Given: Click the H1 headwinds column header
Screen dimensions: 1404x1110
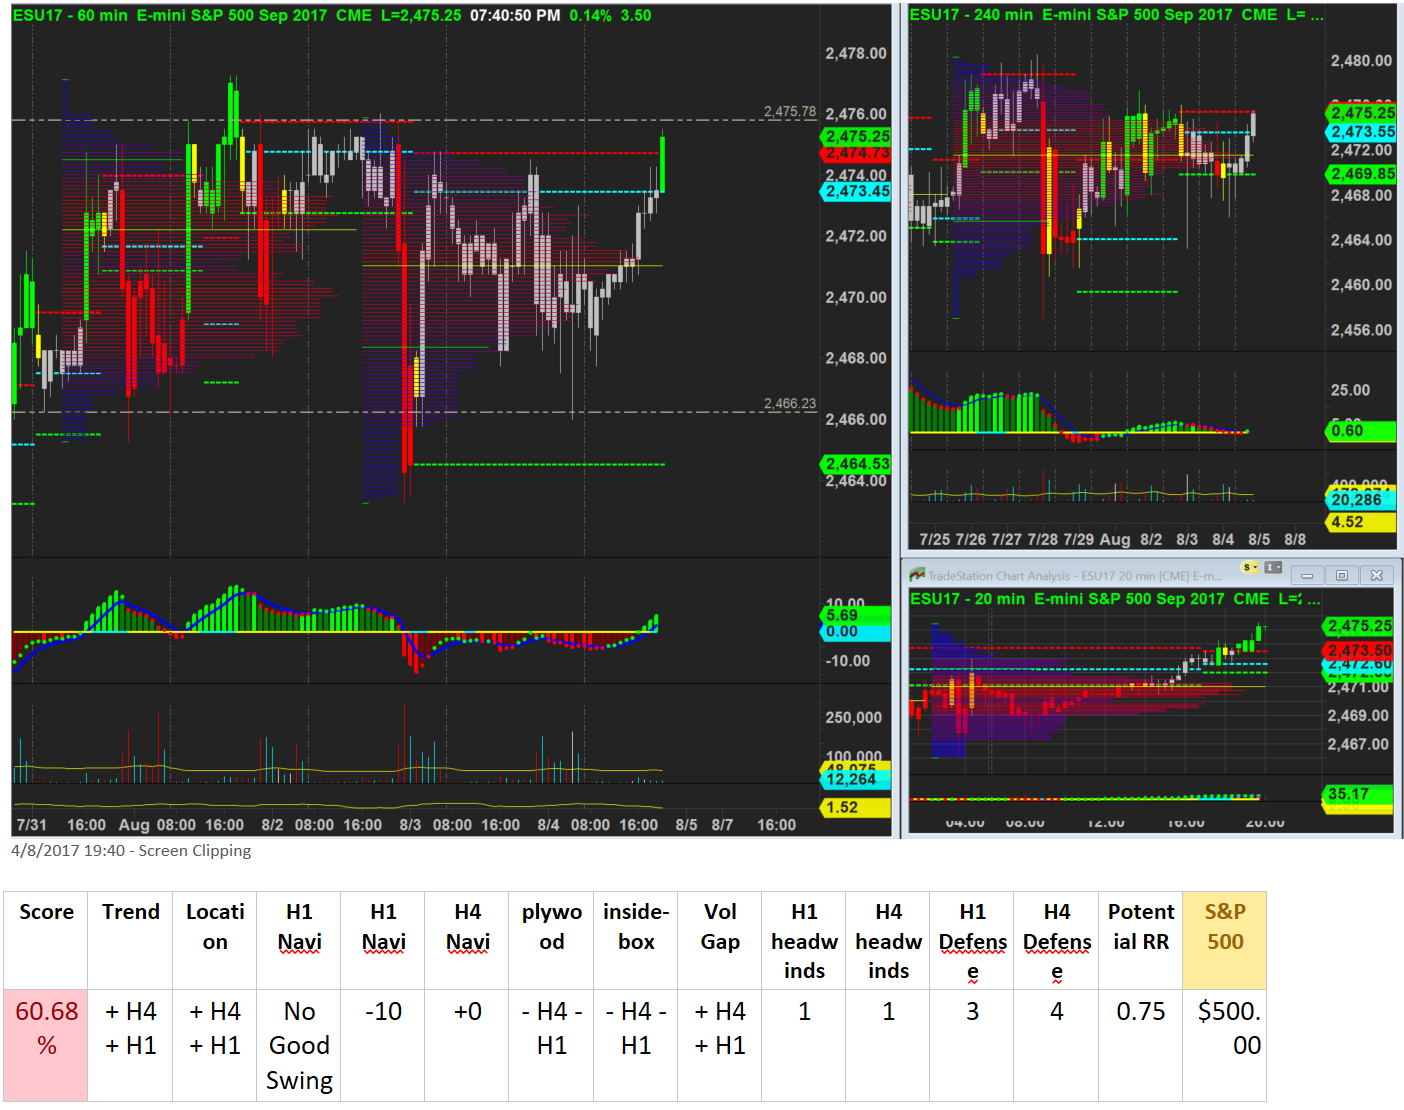Looking at the screenshot, I should click(x=804, y=941).
